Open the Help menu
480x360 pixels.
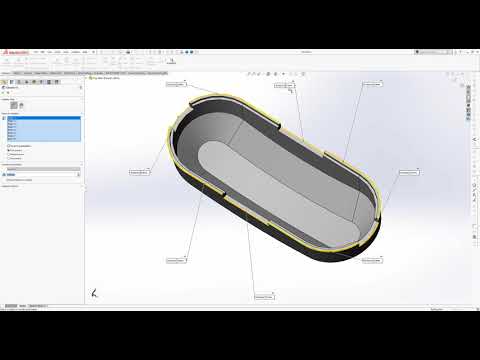tap(85, 52)
